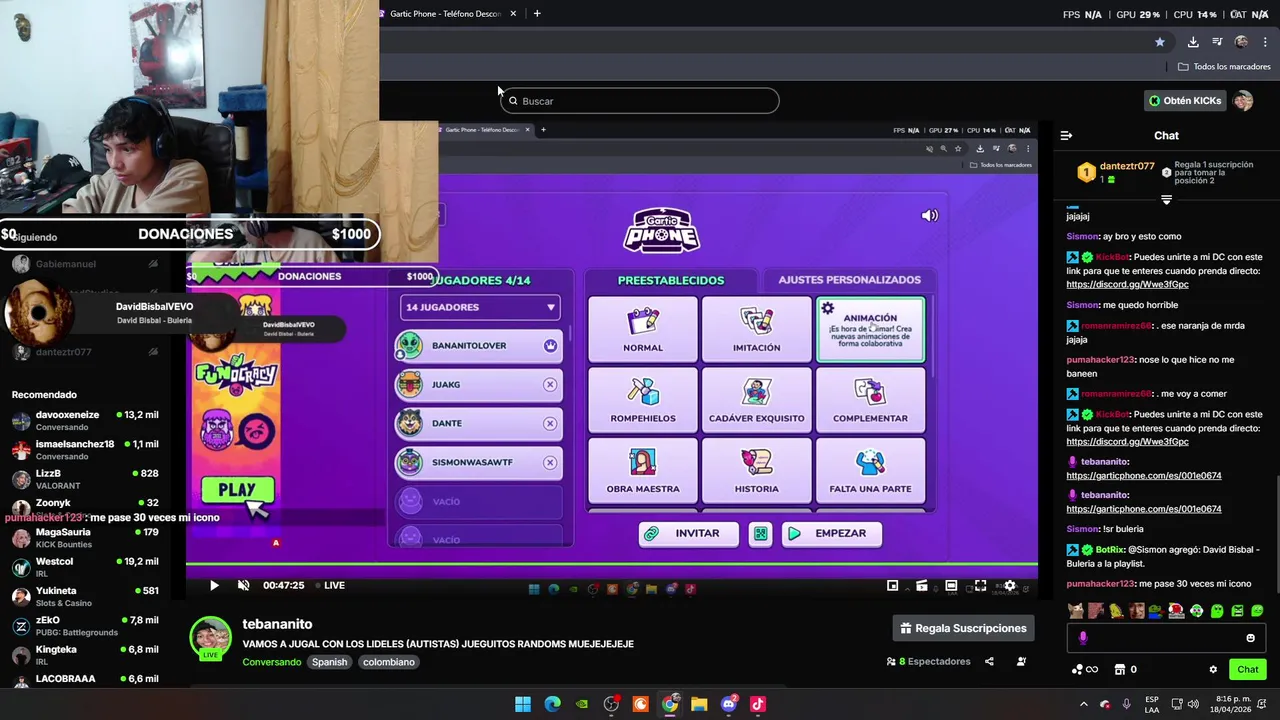Select the Spanish language tag
Screen dimensions: 1280x720
(x=329, y=662)
